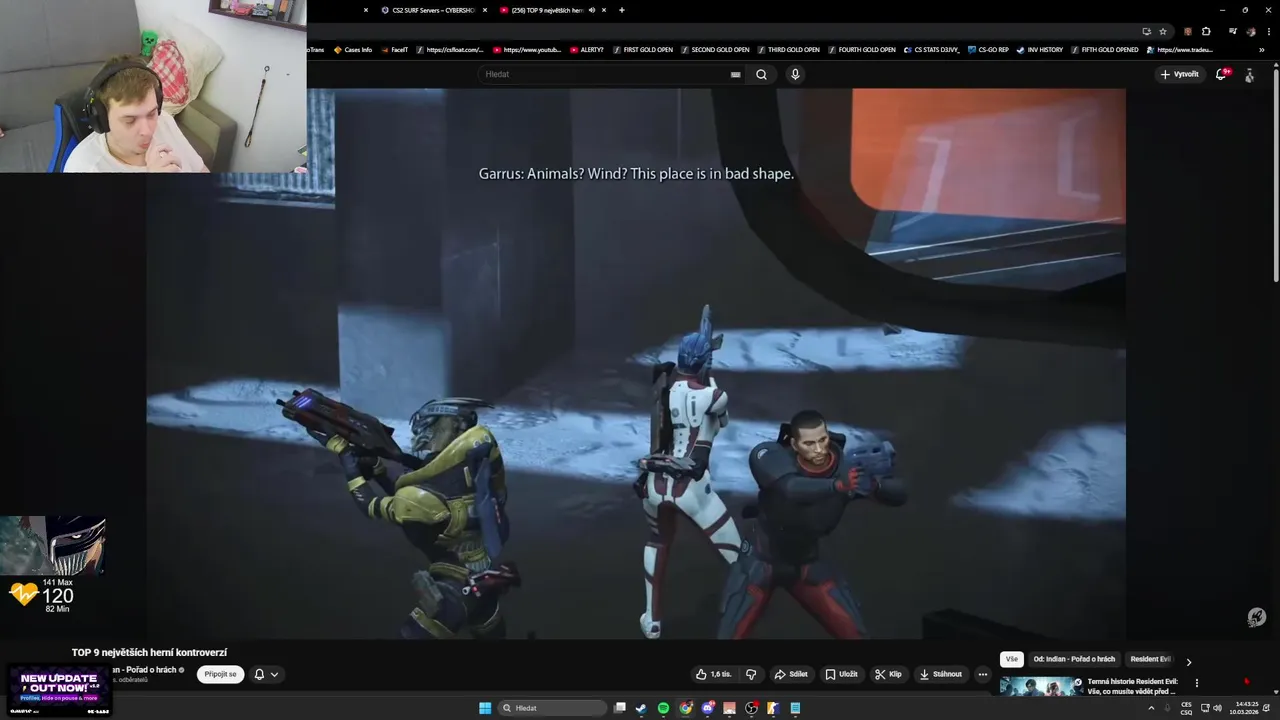Open the CS-GO REP bookmark
This screenshot has width=1280, height=720.
point(988,49)
